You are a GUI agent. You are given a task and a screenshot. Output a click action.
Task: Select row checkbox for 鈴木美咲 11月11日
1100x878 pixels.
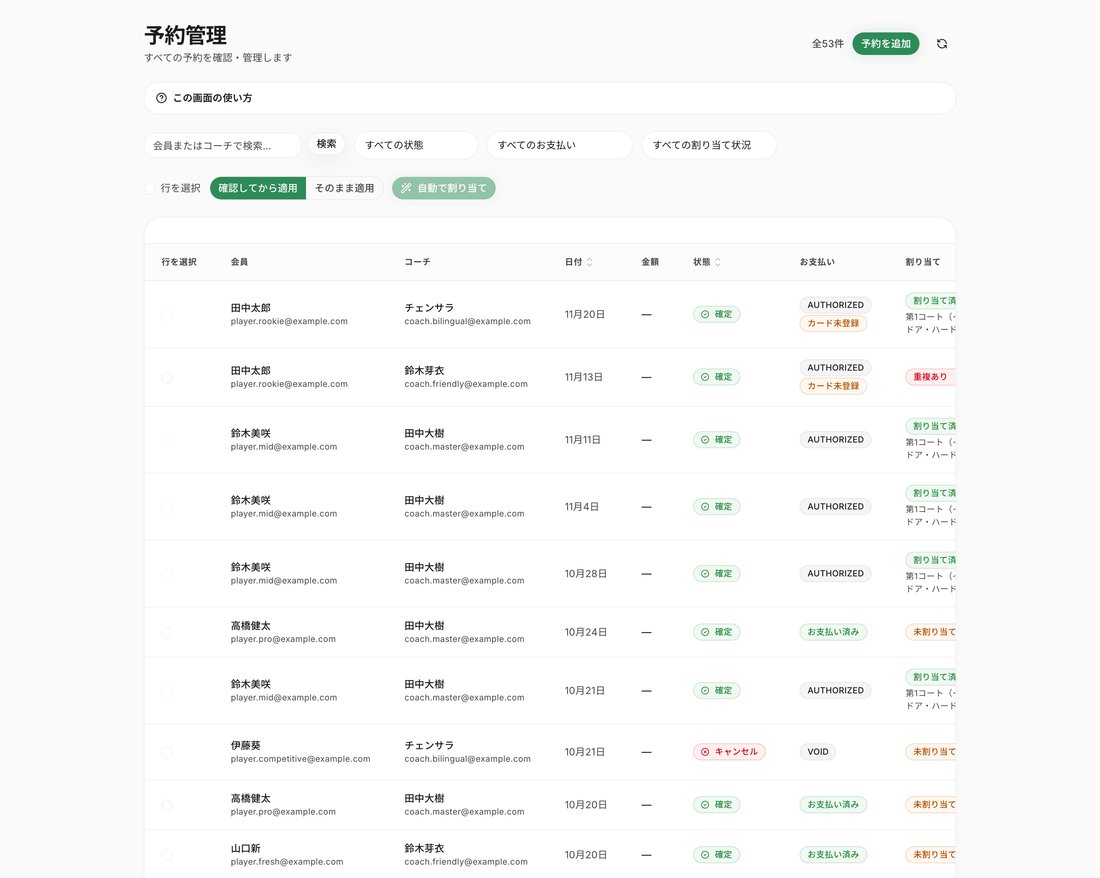coord(167,440)
